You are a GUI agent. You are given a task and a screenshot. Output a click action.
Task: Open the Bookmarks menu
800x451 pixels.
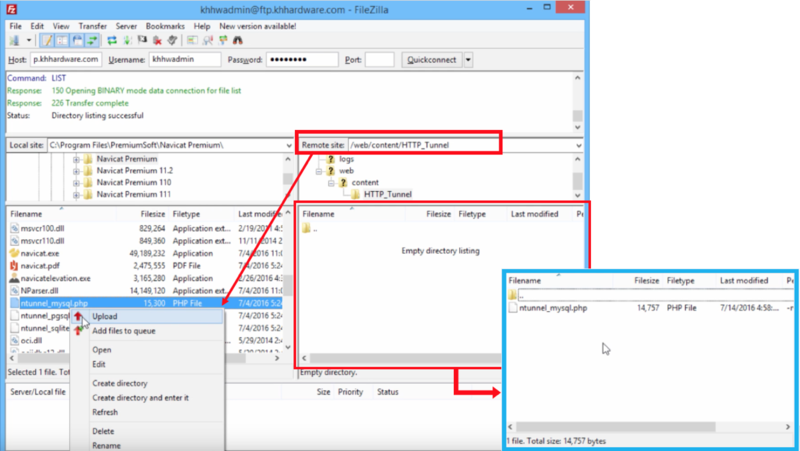pos(165,26)
